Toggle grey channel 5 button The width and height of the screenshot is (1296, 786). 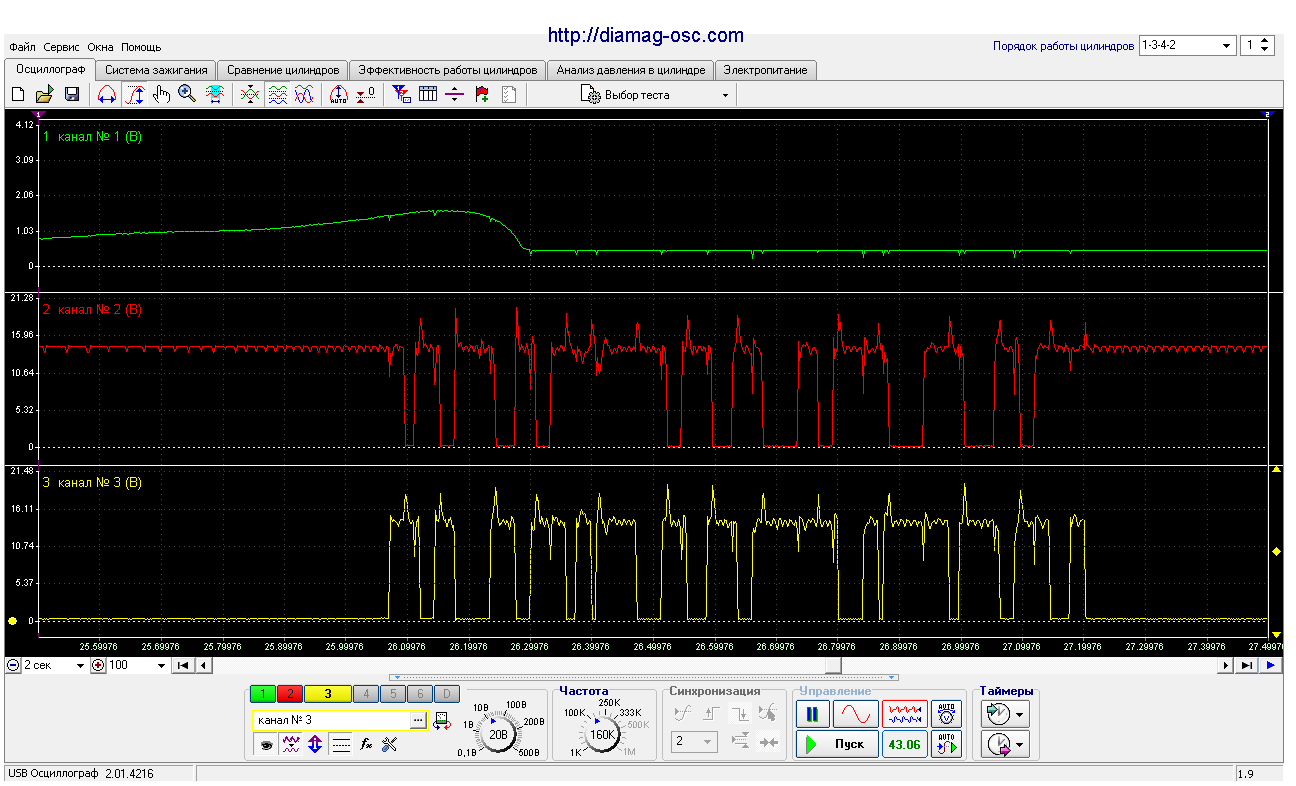coord(393,693)
